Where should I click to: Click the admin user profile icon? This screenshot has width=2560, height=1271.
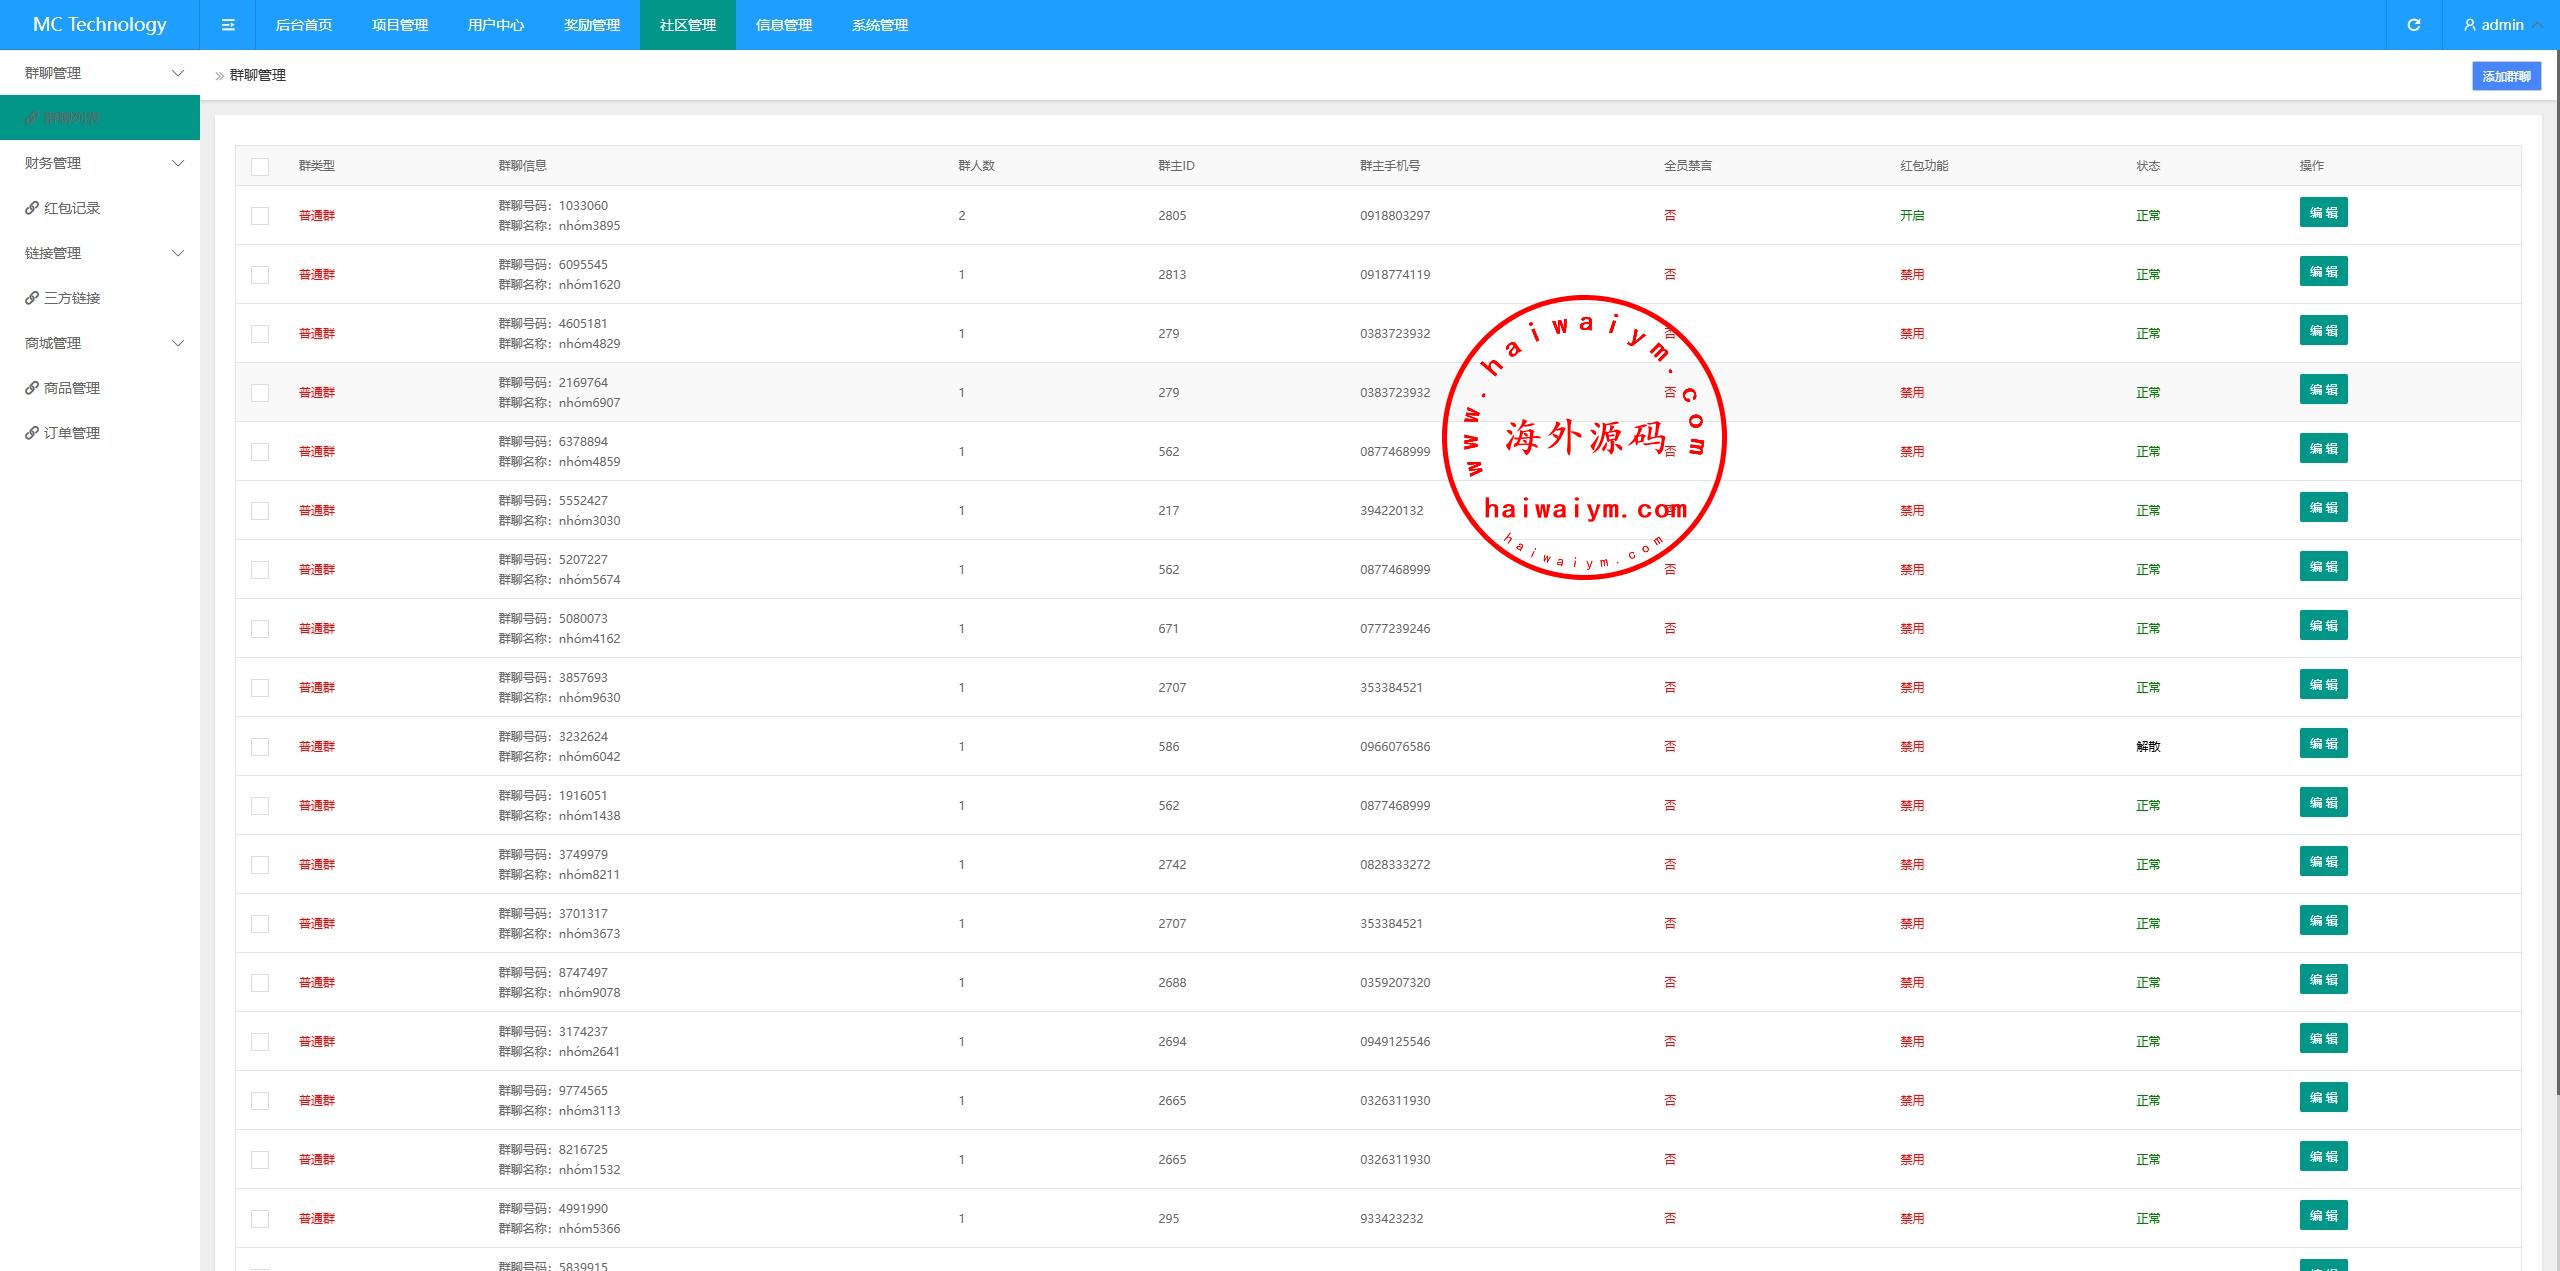[2469, 25]
